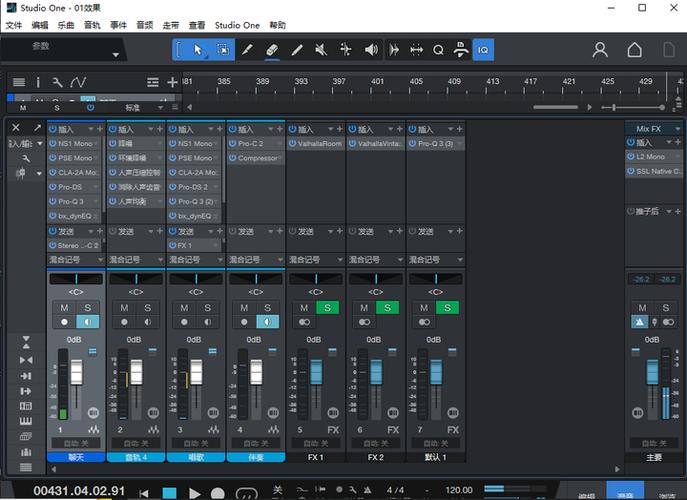Select the Mute tool

(321, 50)
